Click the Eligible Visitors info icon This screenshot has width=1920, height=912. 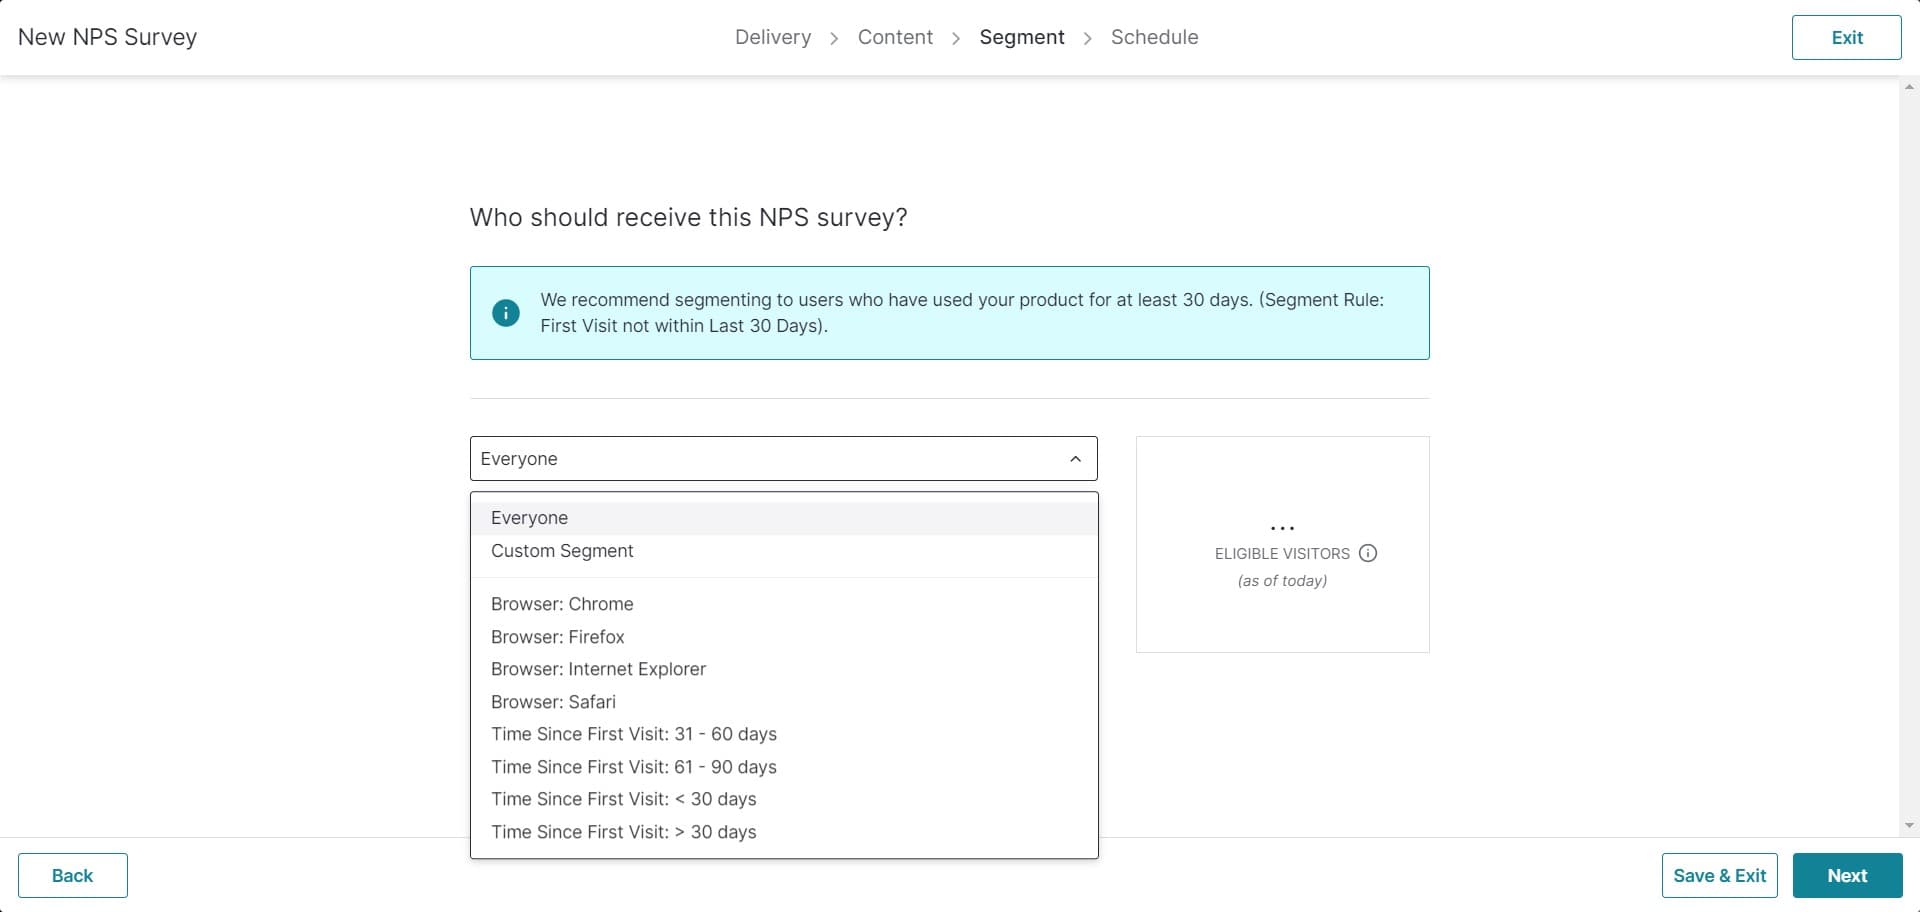pyautogui.click(x=1368, y=553)
